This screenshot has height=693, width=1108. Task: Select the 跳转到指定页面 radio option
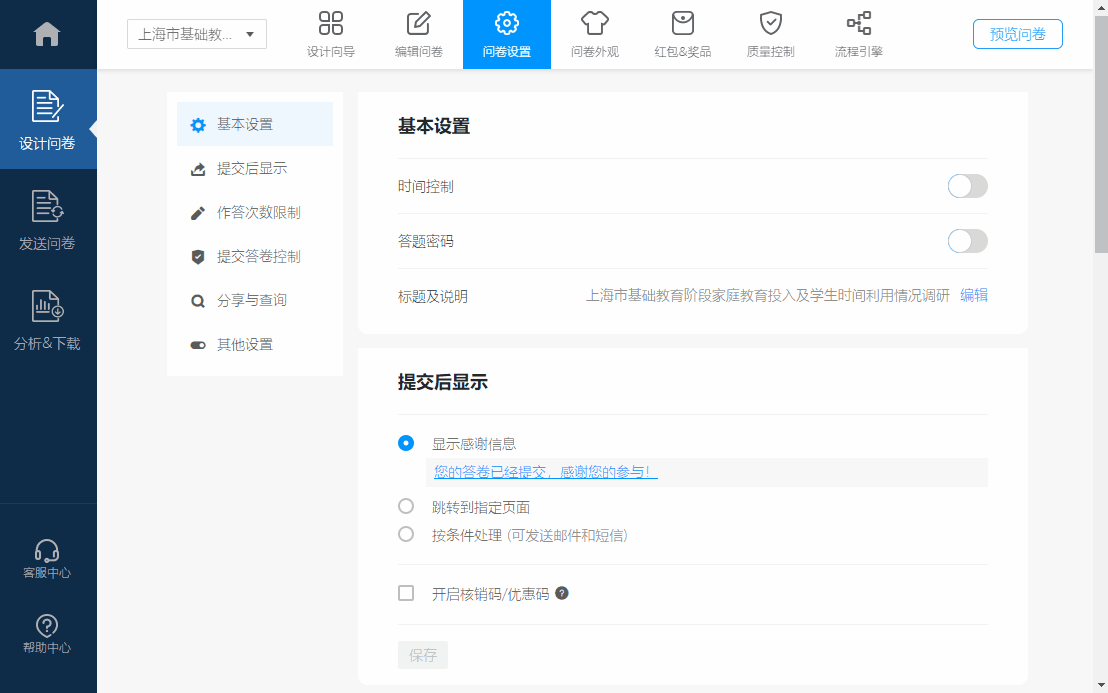point(406,506)
